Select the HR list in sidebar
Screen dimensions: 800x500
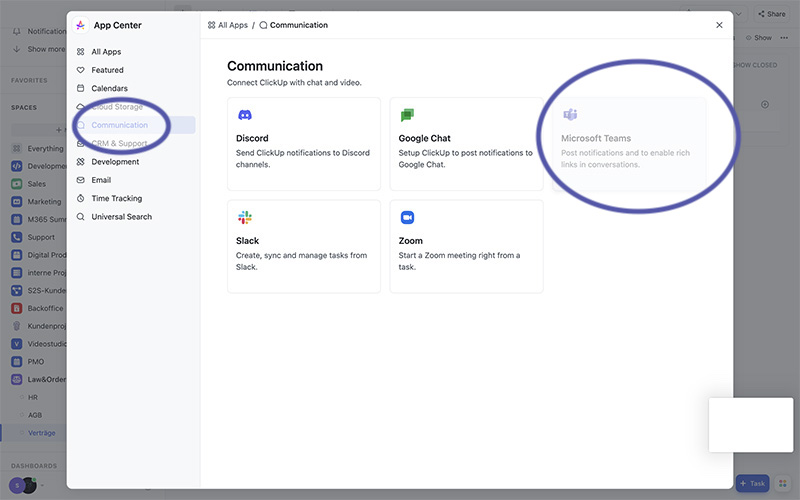click(33, 397)
